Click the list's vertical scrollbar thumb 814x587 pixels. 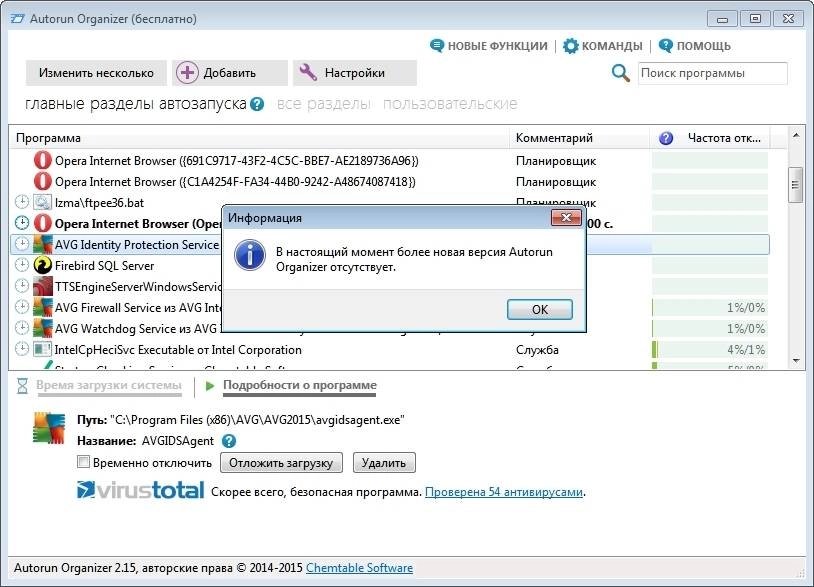(x=795, y=185)
